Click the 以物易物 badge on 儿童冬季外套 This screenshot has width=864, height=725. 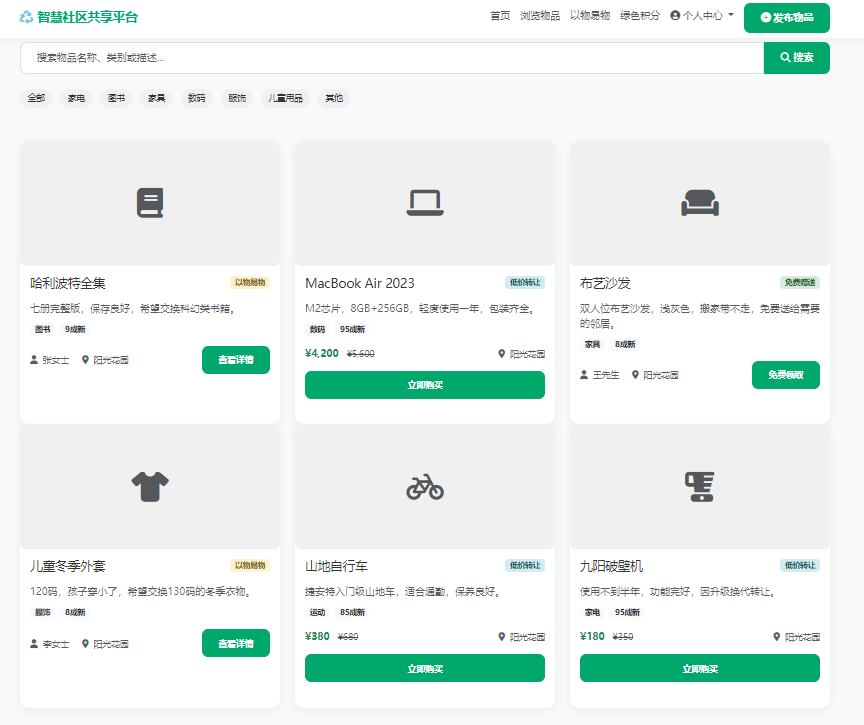[x=250, y=566]
